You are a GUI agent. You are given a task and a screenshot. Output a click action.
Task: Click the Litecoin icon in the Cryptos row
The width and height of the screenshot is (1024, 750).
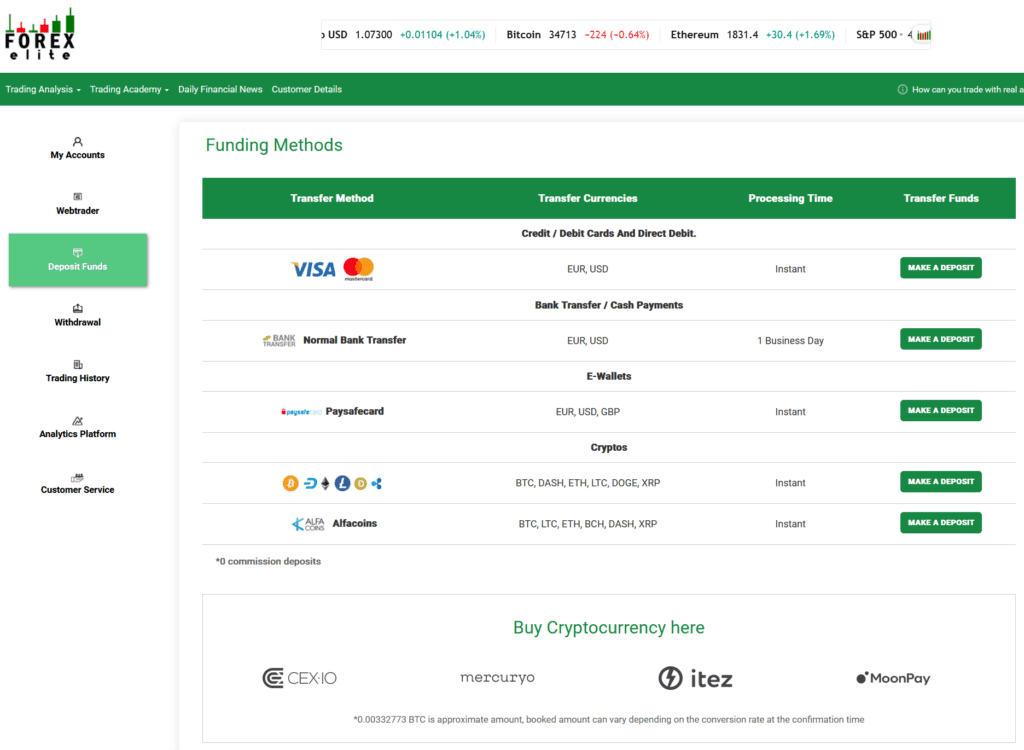pos(340,482)
